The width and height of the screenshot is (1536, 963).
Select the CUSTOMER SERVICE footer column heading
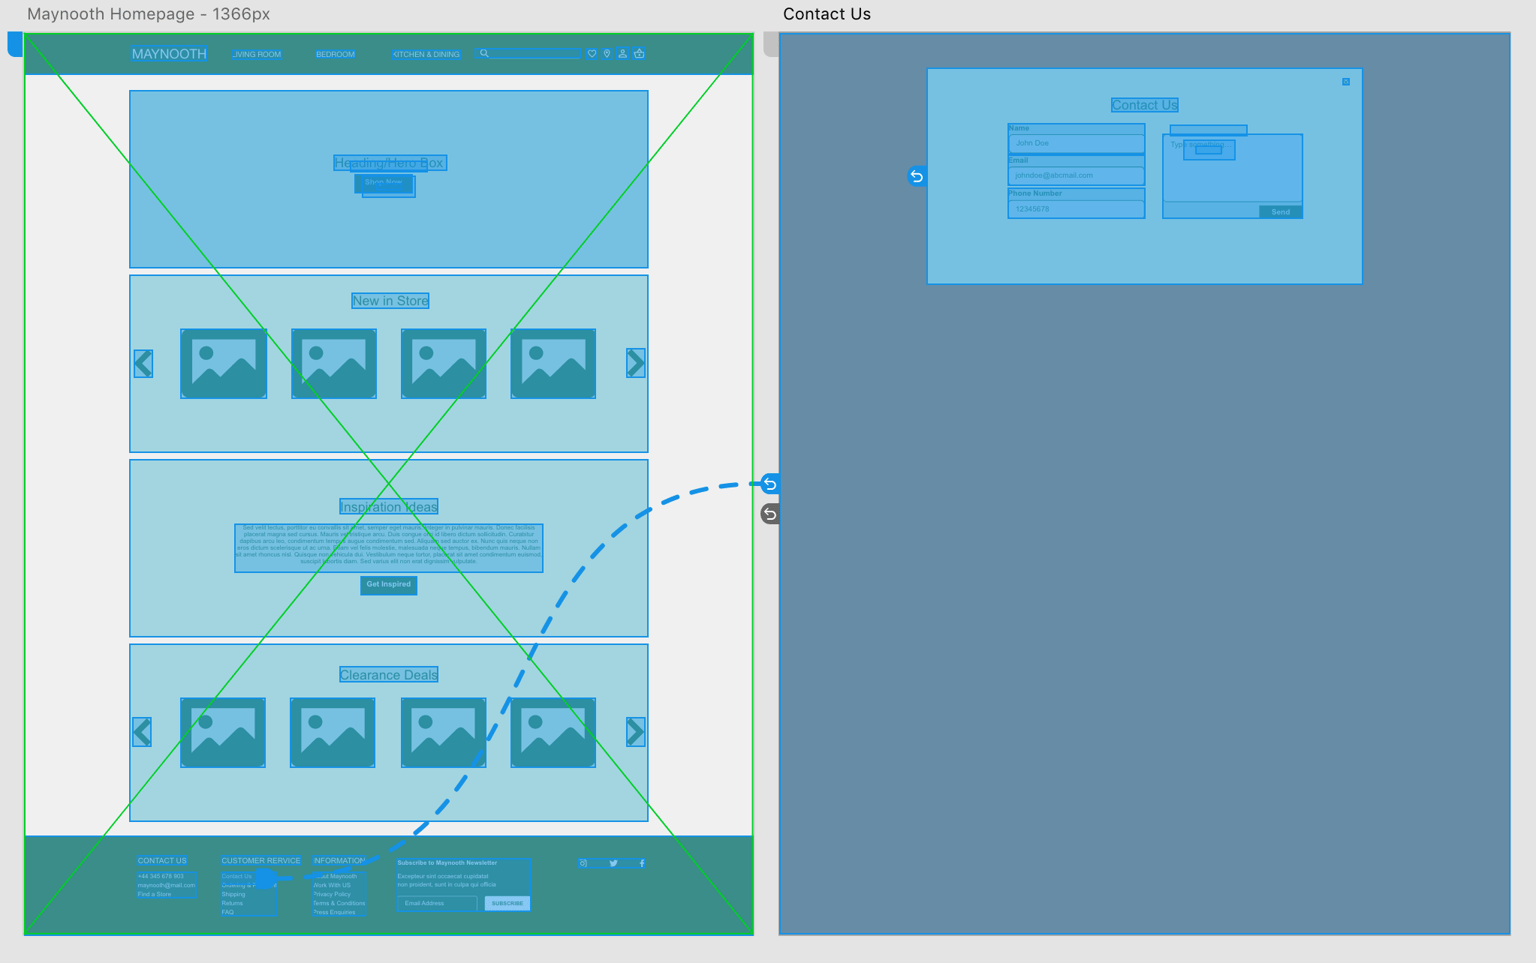coord(261,861)
